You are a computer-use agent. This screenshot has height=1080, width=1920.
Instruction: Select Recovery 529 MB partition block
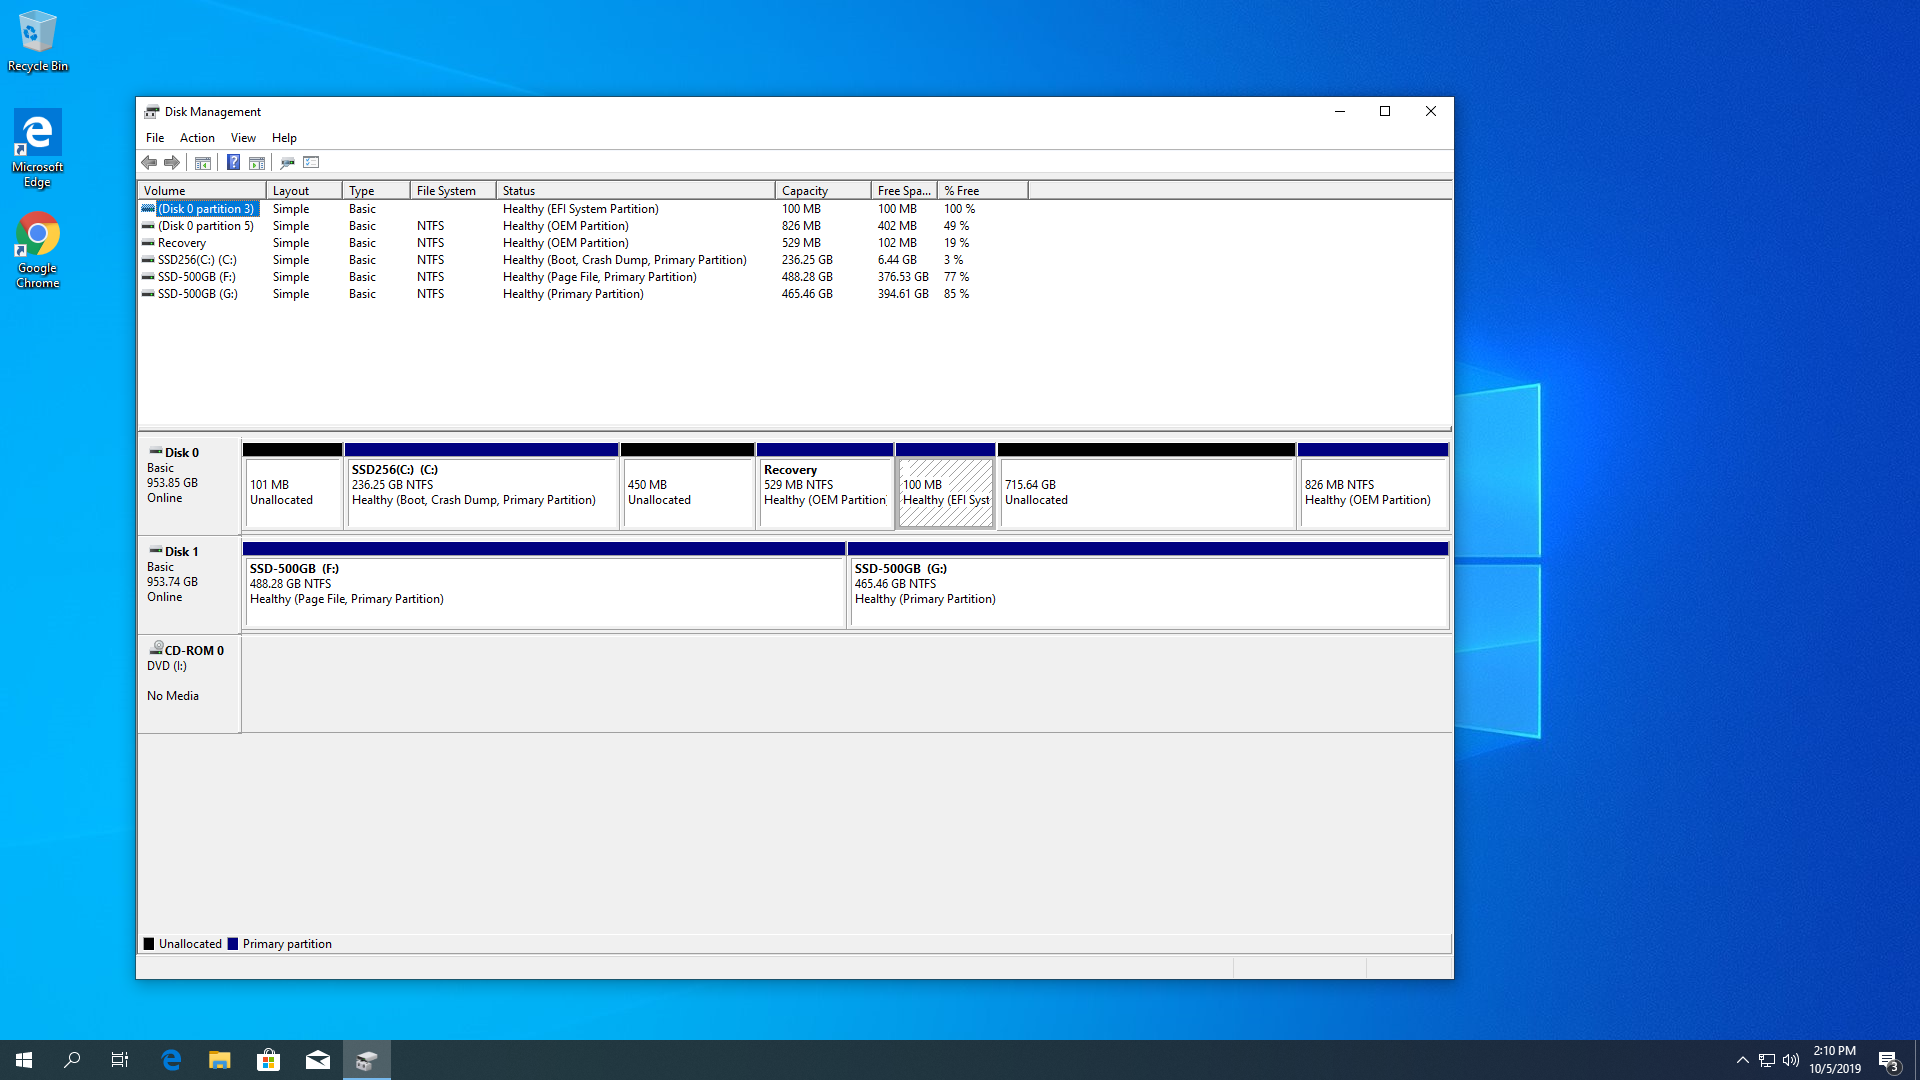point(825,487)
